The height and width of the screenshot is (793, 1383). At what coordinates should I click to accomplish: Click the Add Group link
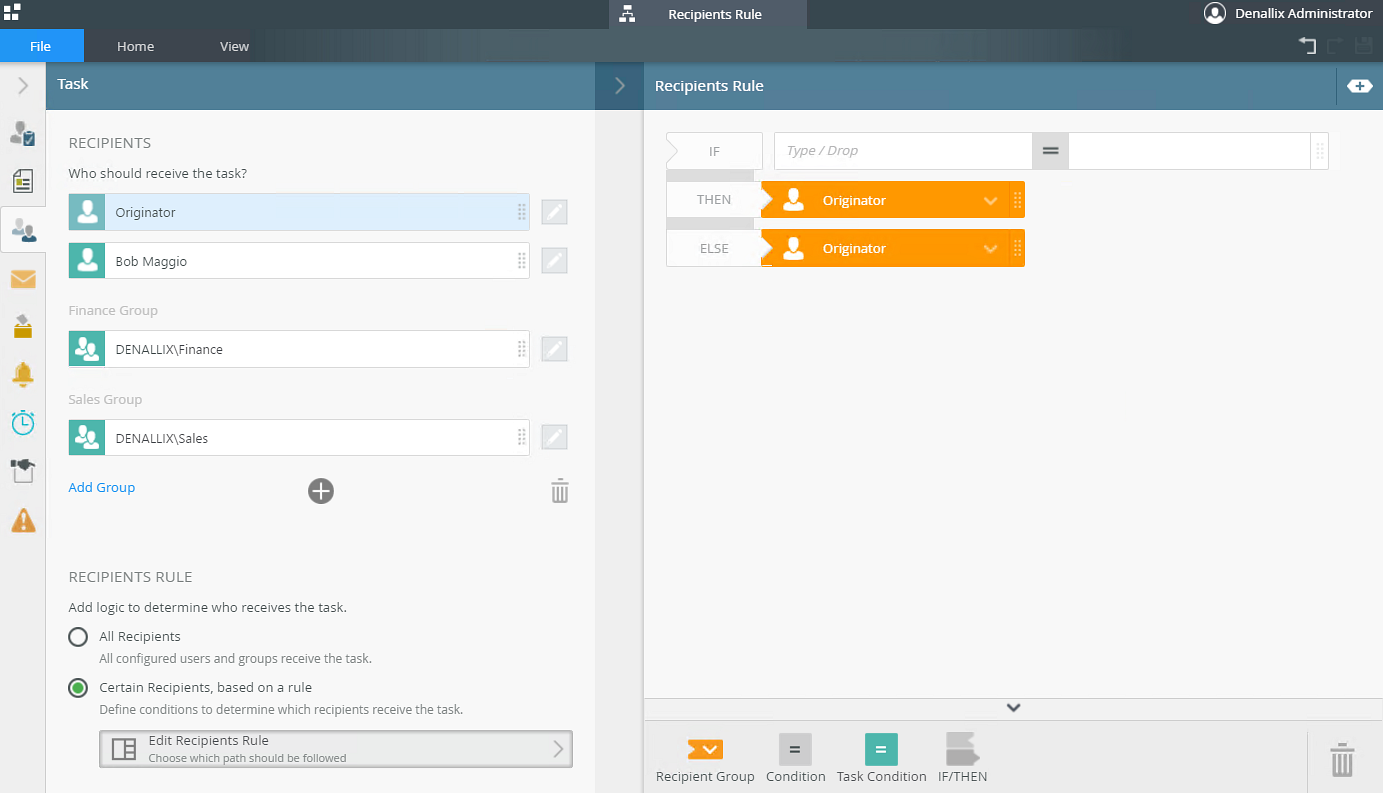click(x=102, y=488)
